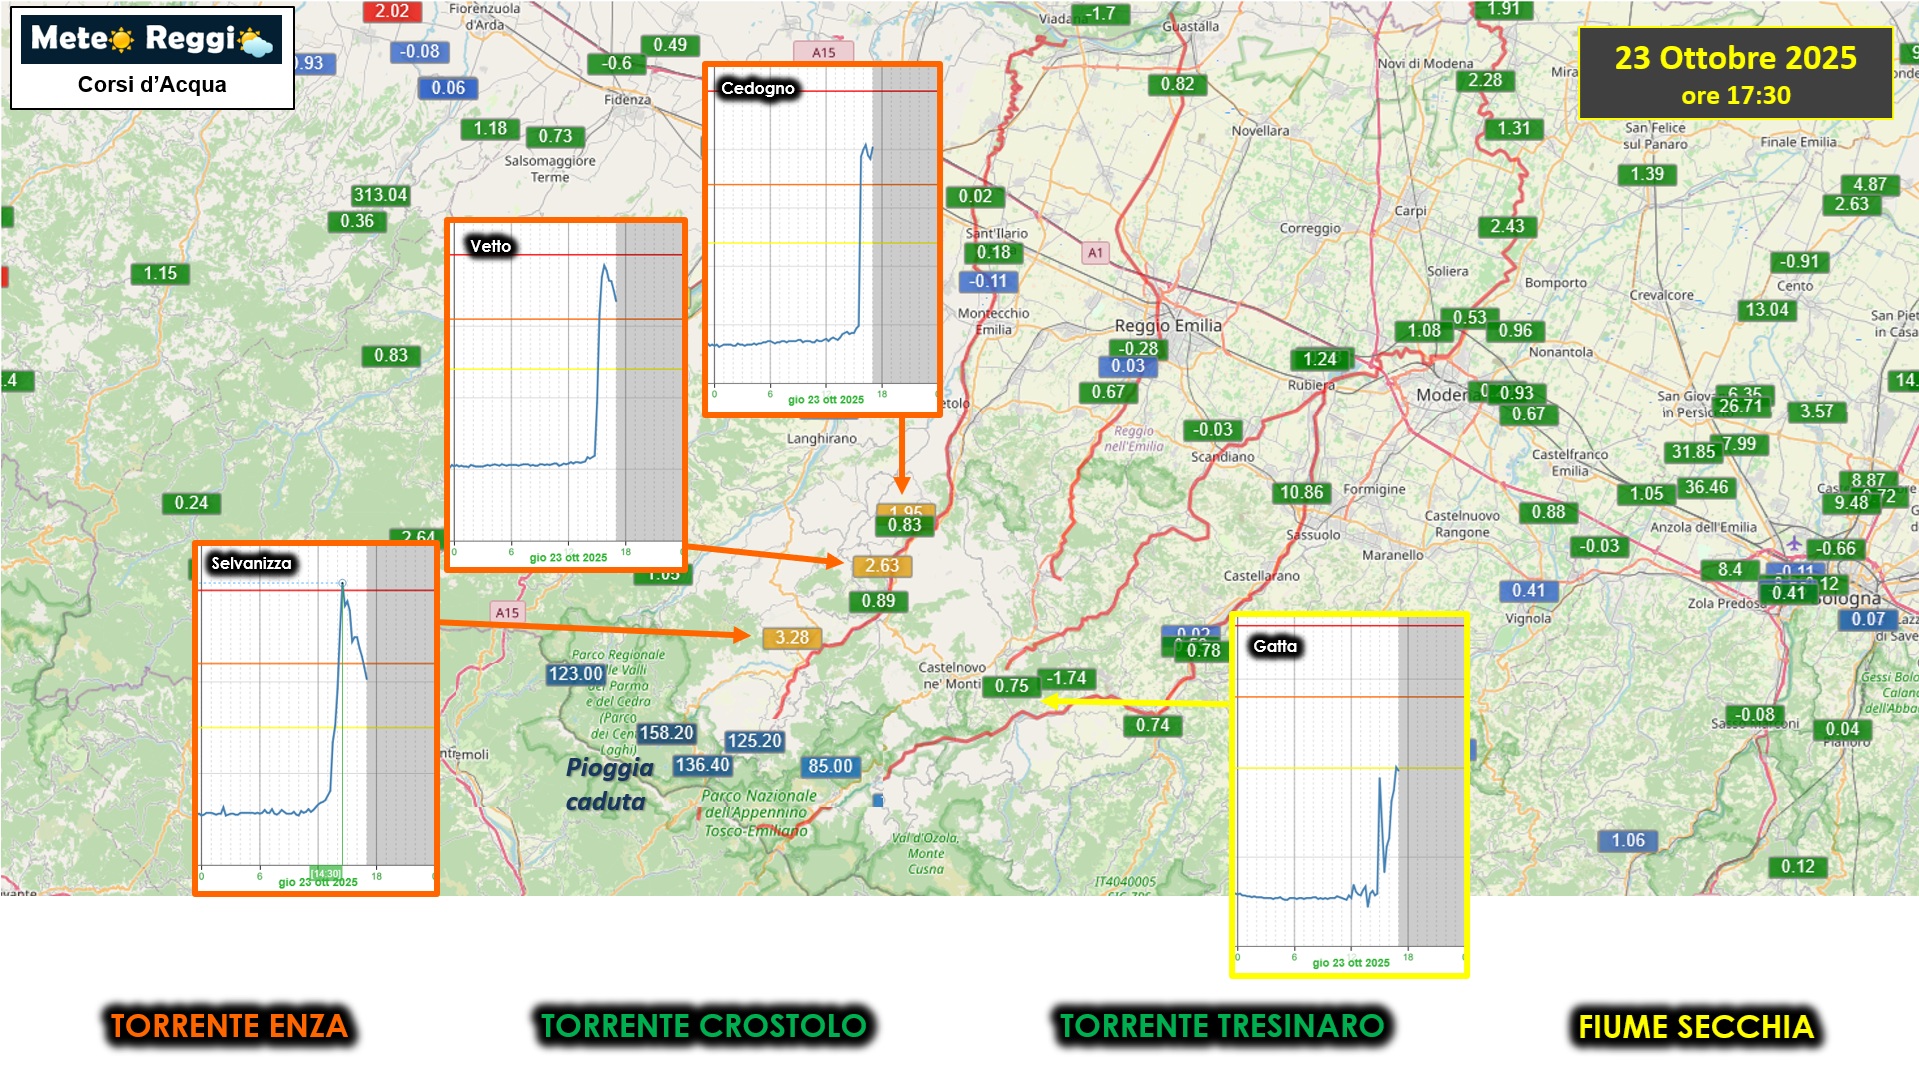Open the Cedogno water level chart
This screenshot has height=1074, width=1919.
[822, 240]
